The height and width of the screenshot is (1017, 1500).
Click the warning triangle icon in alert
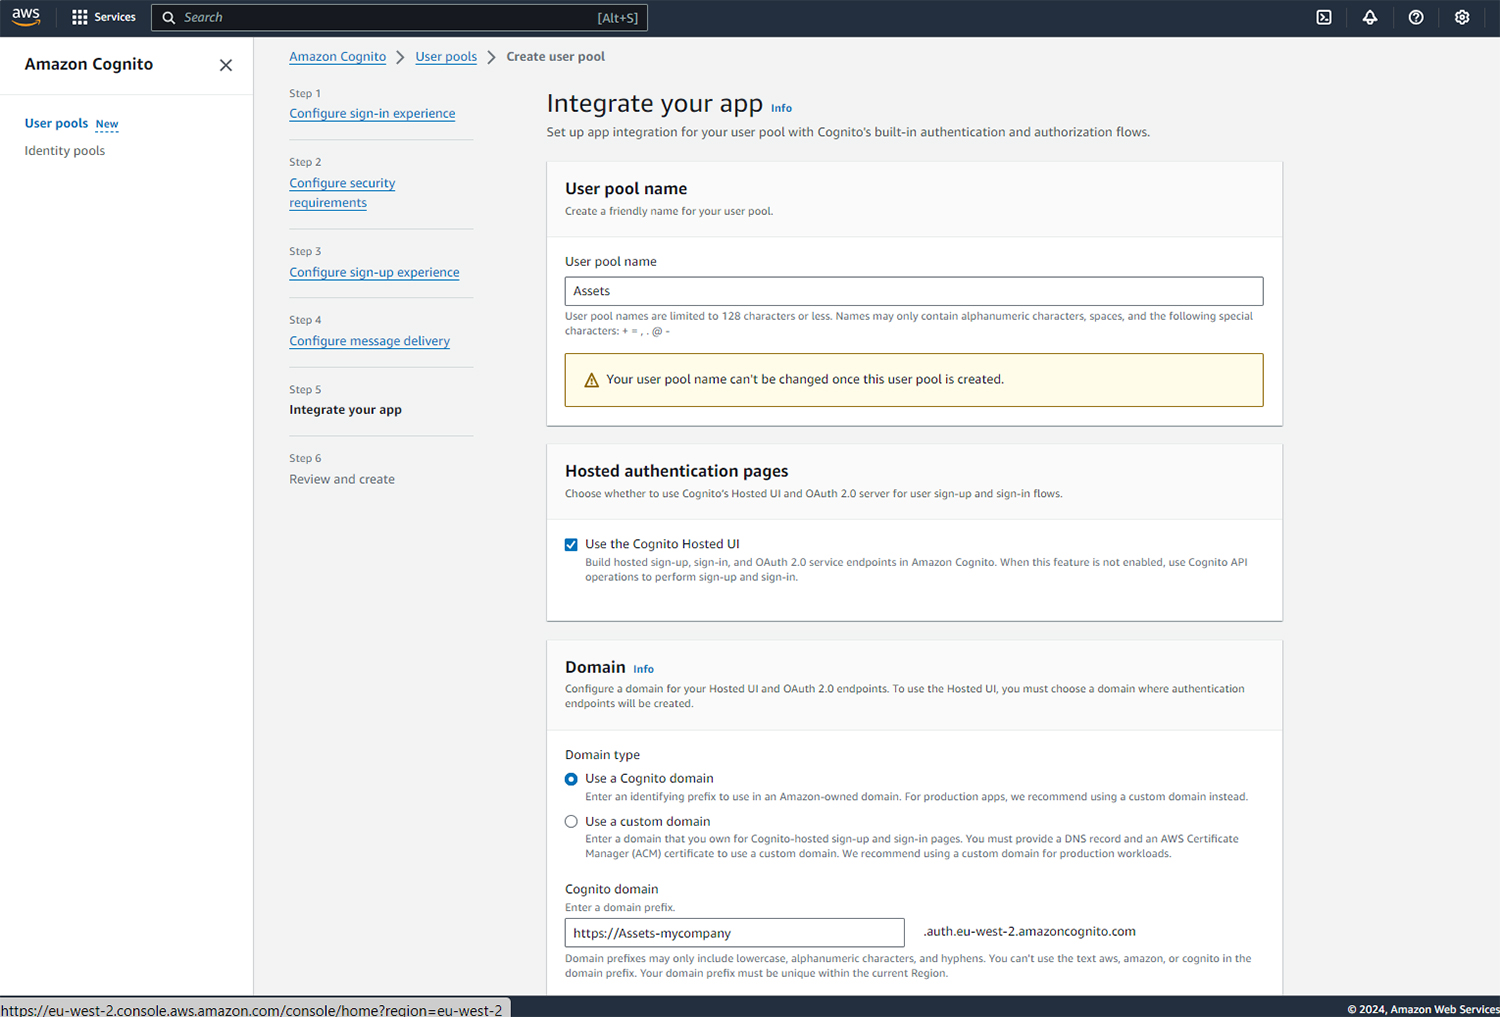(591, 380)
